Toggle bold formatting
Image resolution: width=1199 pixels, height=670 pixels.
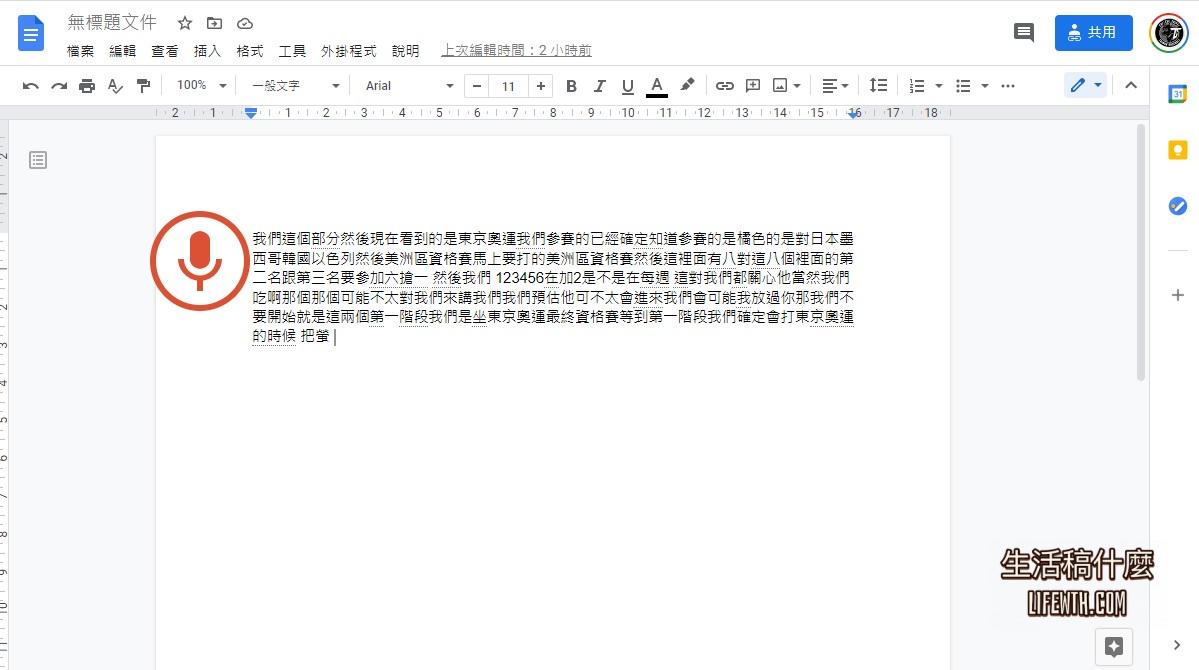tap(571, 86)
